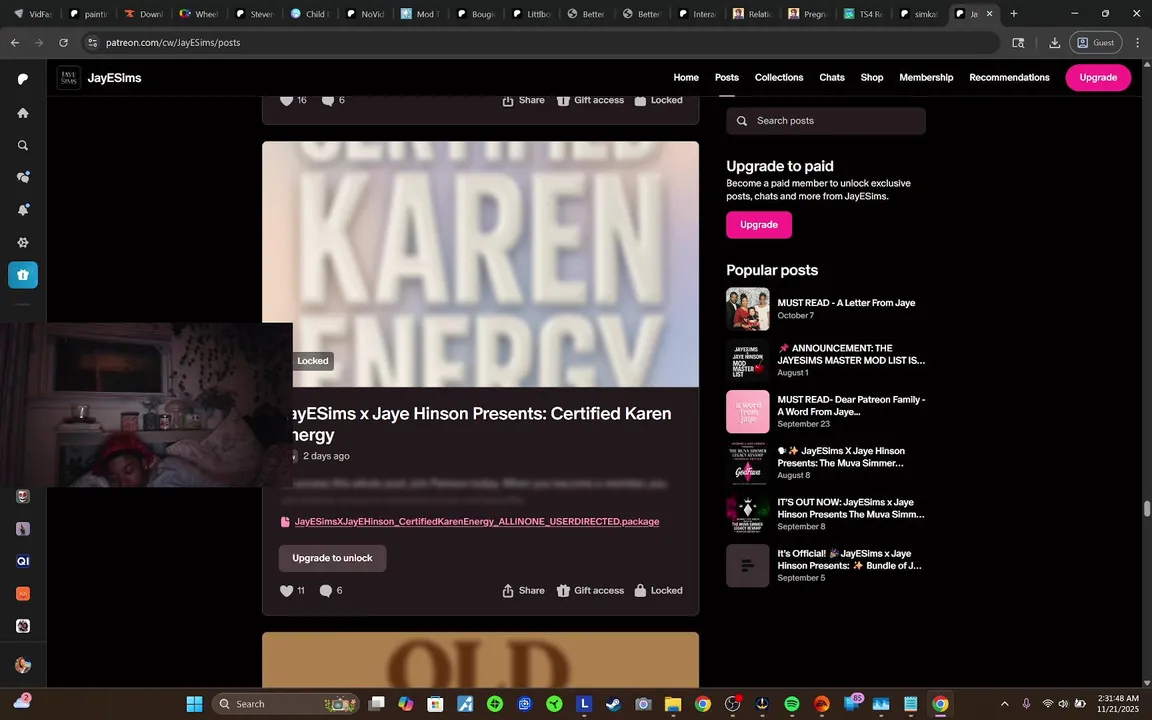
Task: Open the CertifiedKarenEnergy .package file link
Action: point(476,522)
